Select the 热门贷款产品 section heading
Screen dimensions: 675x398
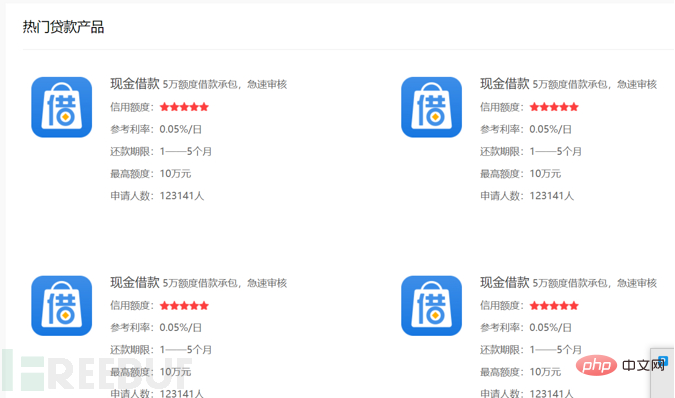click(x=63, y=27)
